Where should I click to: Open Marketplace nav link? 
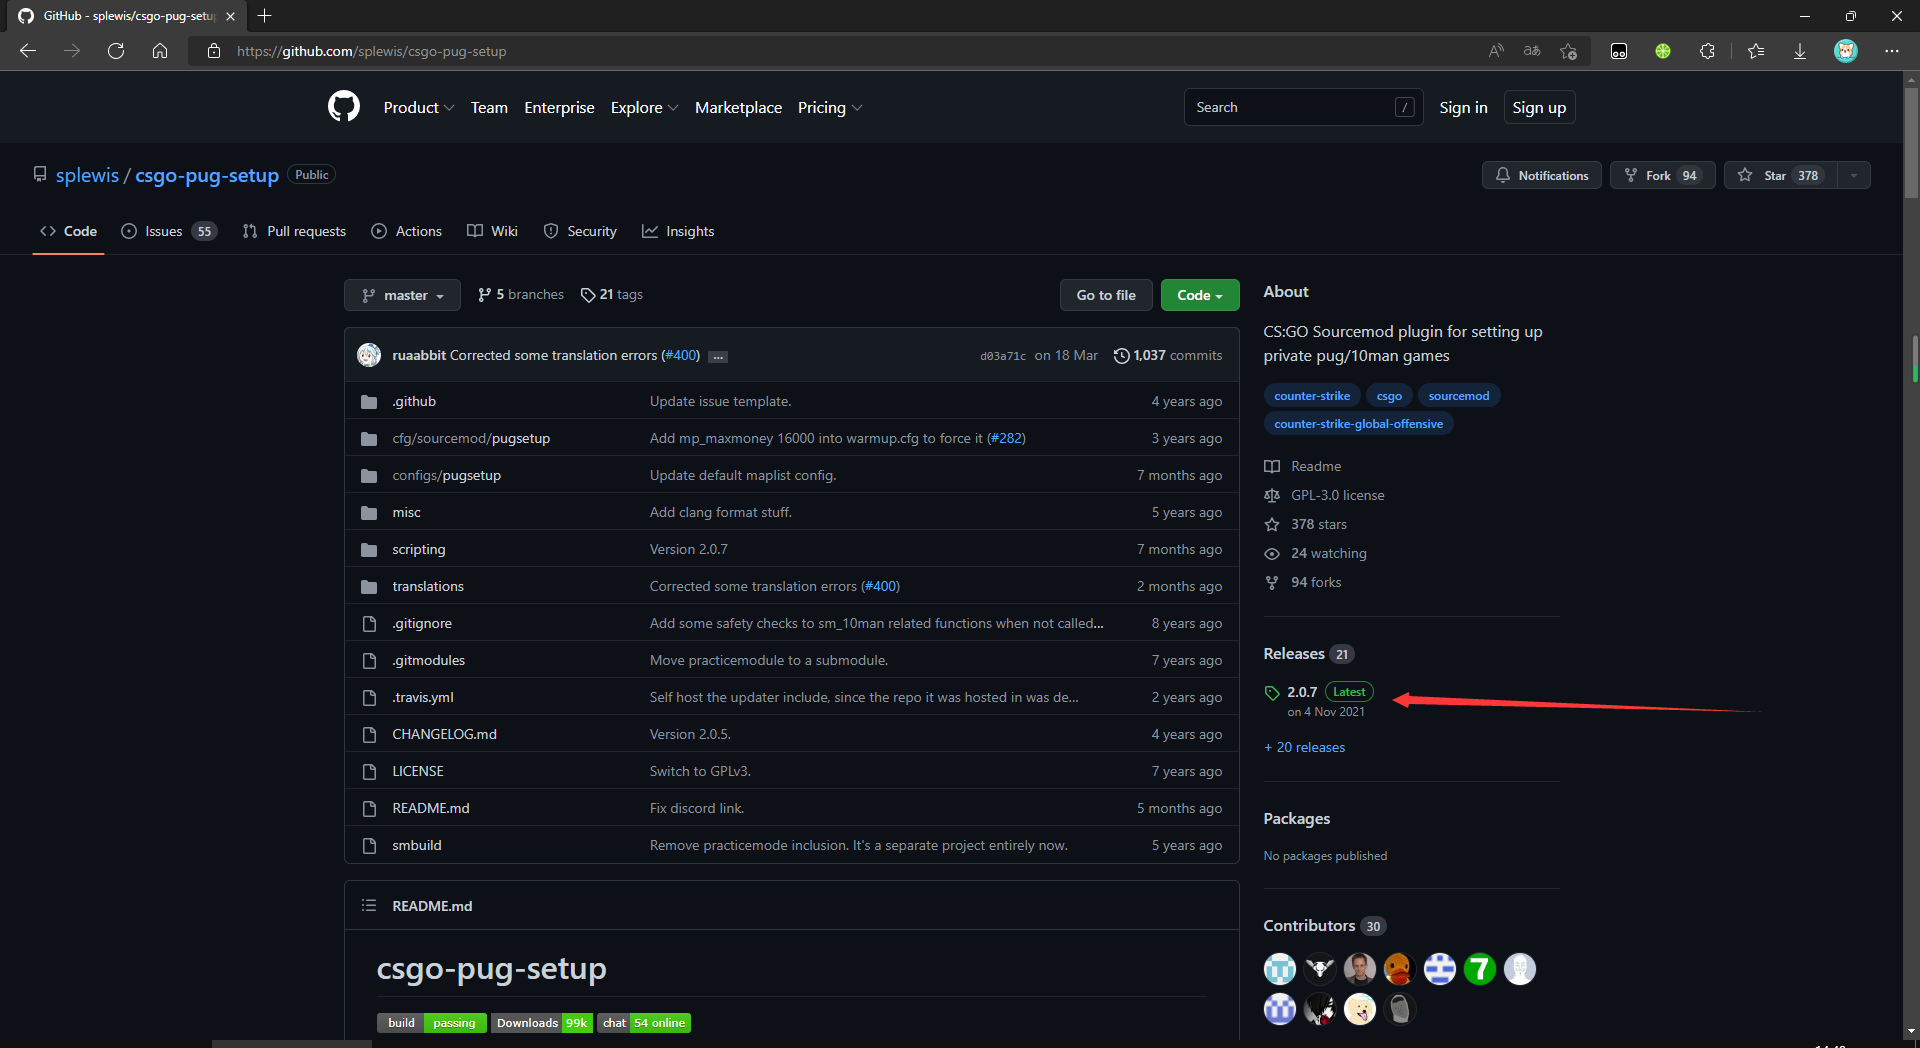[738, 107]
